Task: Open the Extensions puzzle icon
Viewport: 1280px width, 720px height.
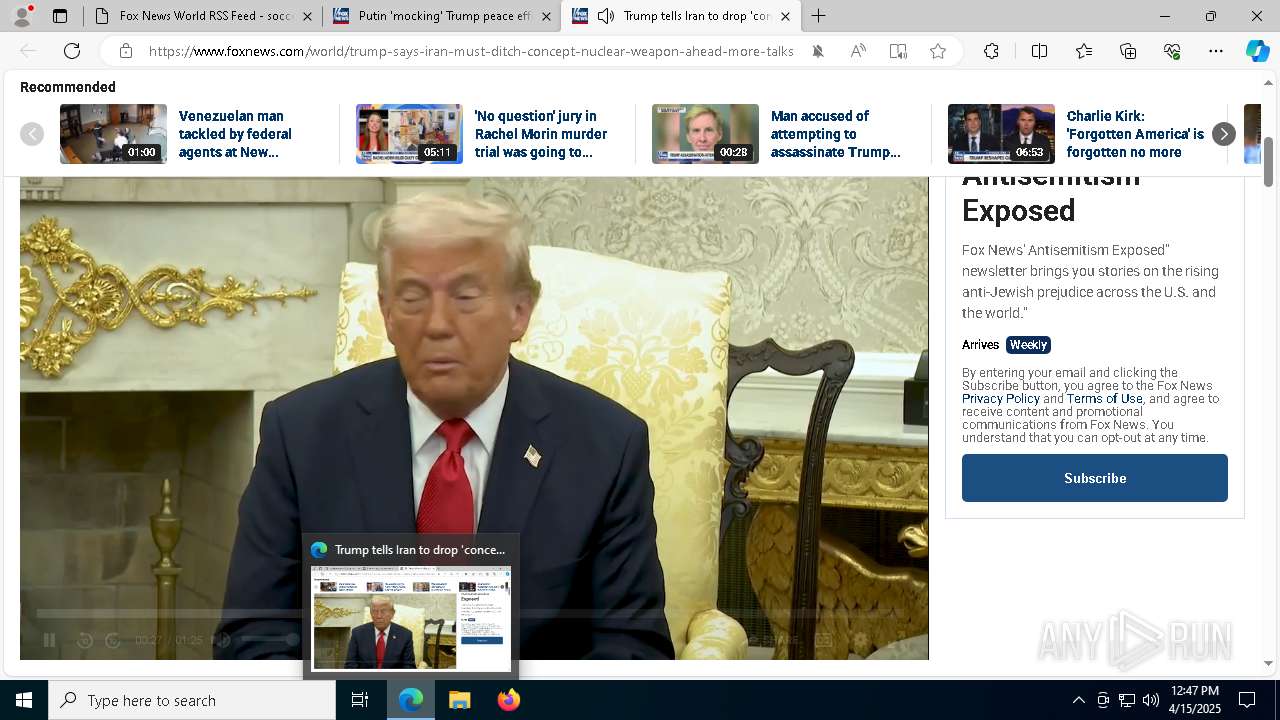Action: [x=991, y=51]
